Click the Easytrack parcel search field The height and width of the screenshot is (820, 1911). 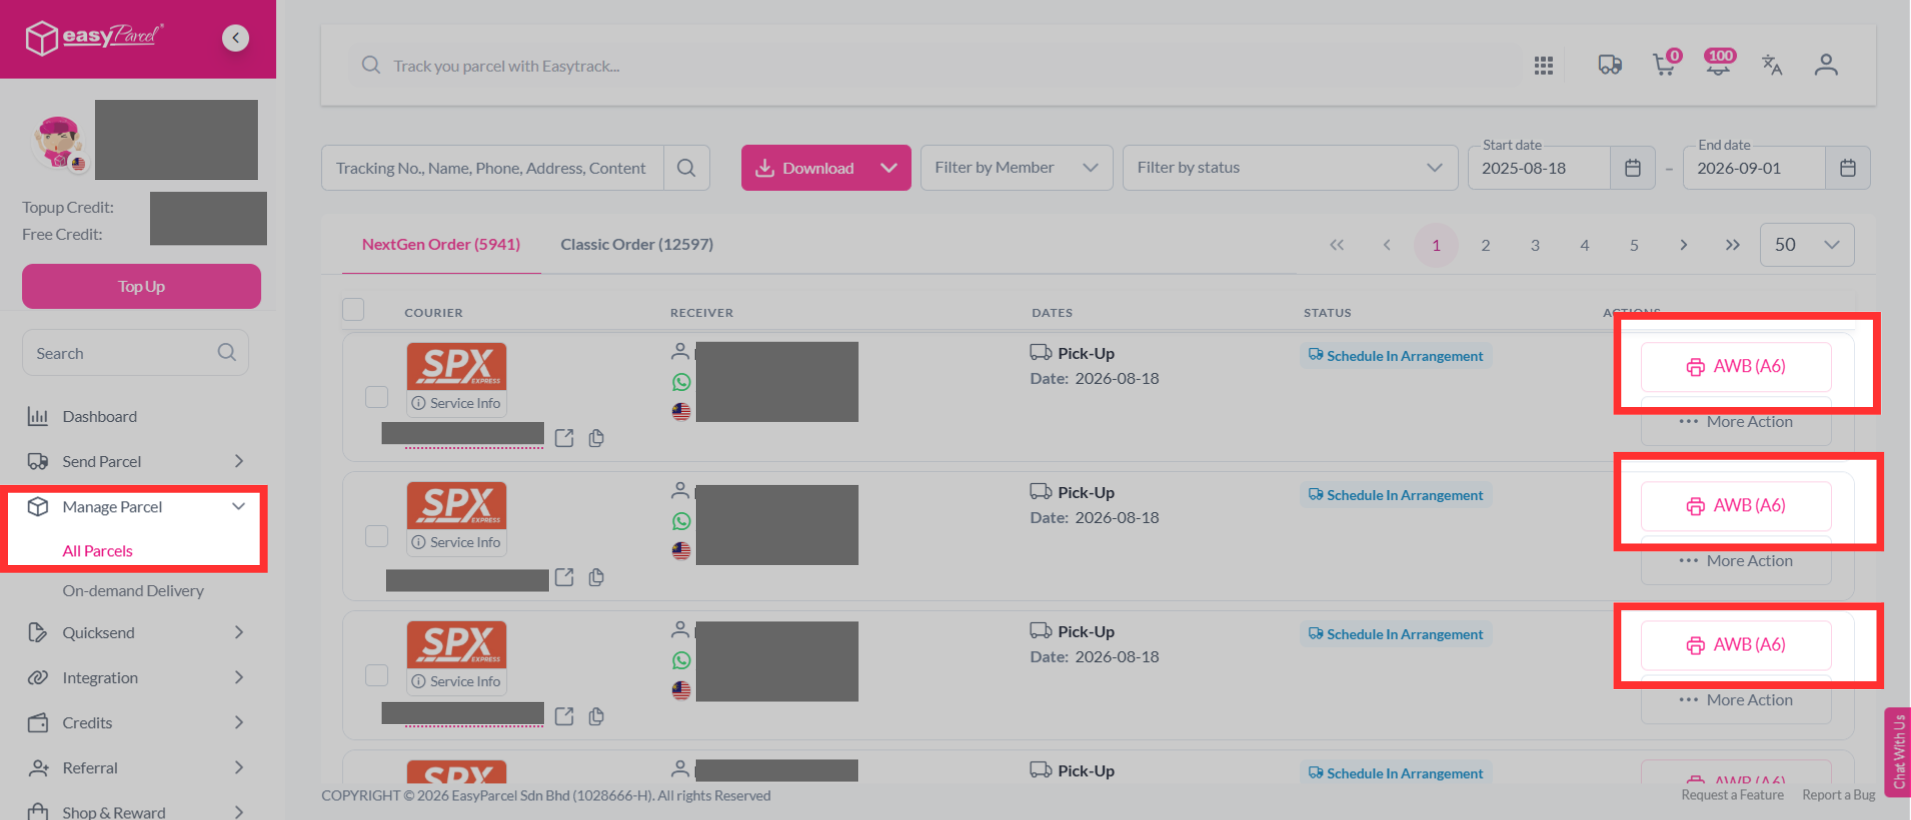[935, 65]
